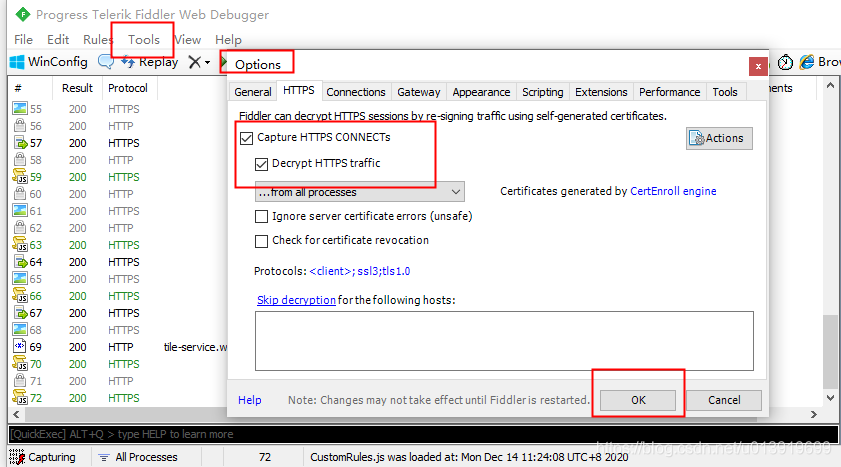The image size is (841, 467).
Task: Click the vertical scrollbar up arrow
Action: coord(830,85)
